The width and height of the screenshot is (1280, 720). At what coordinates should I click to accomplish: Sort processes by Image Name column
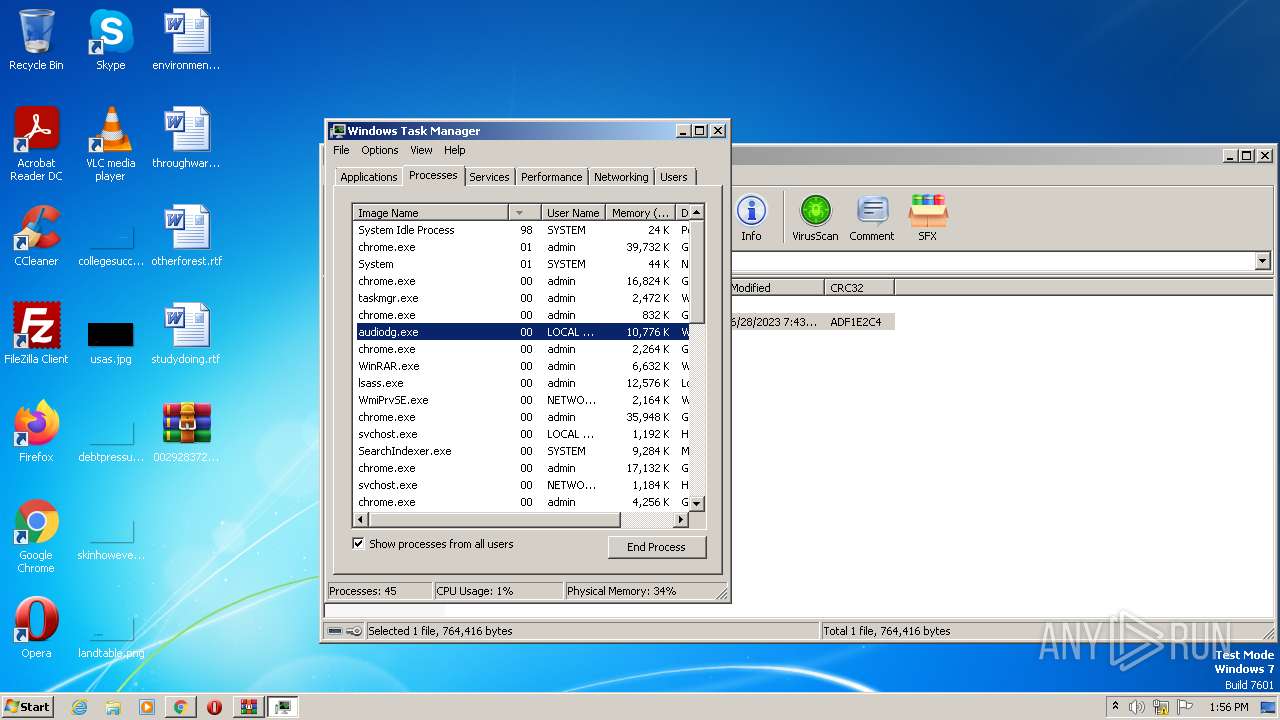pos(432,213)
